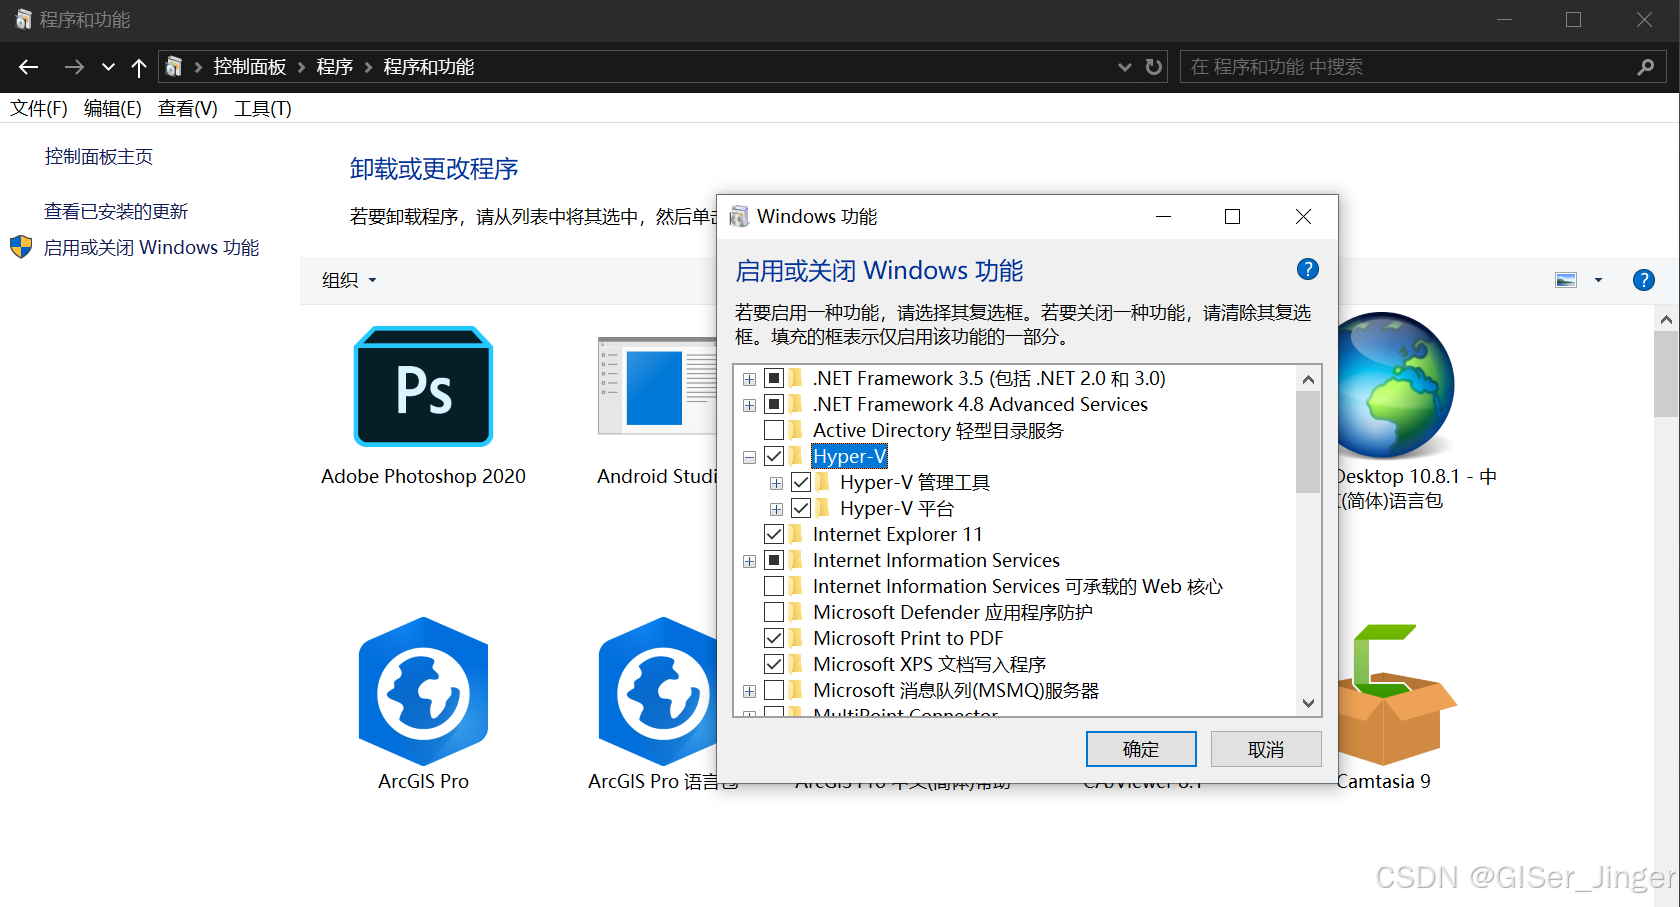Uncheck the Hyper-V feature checkbox
1680x907 pixels.
[x=773, y=456]
